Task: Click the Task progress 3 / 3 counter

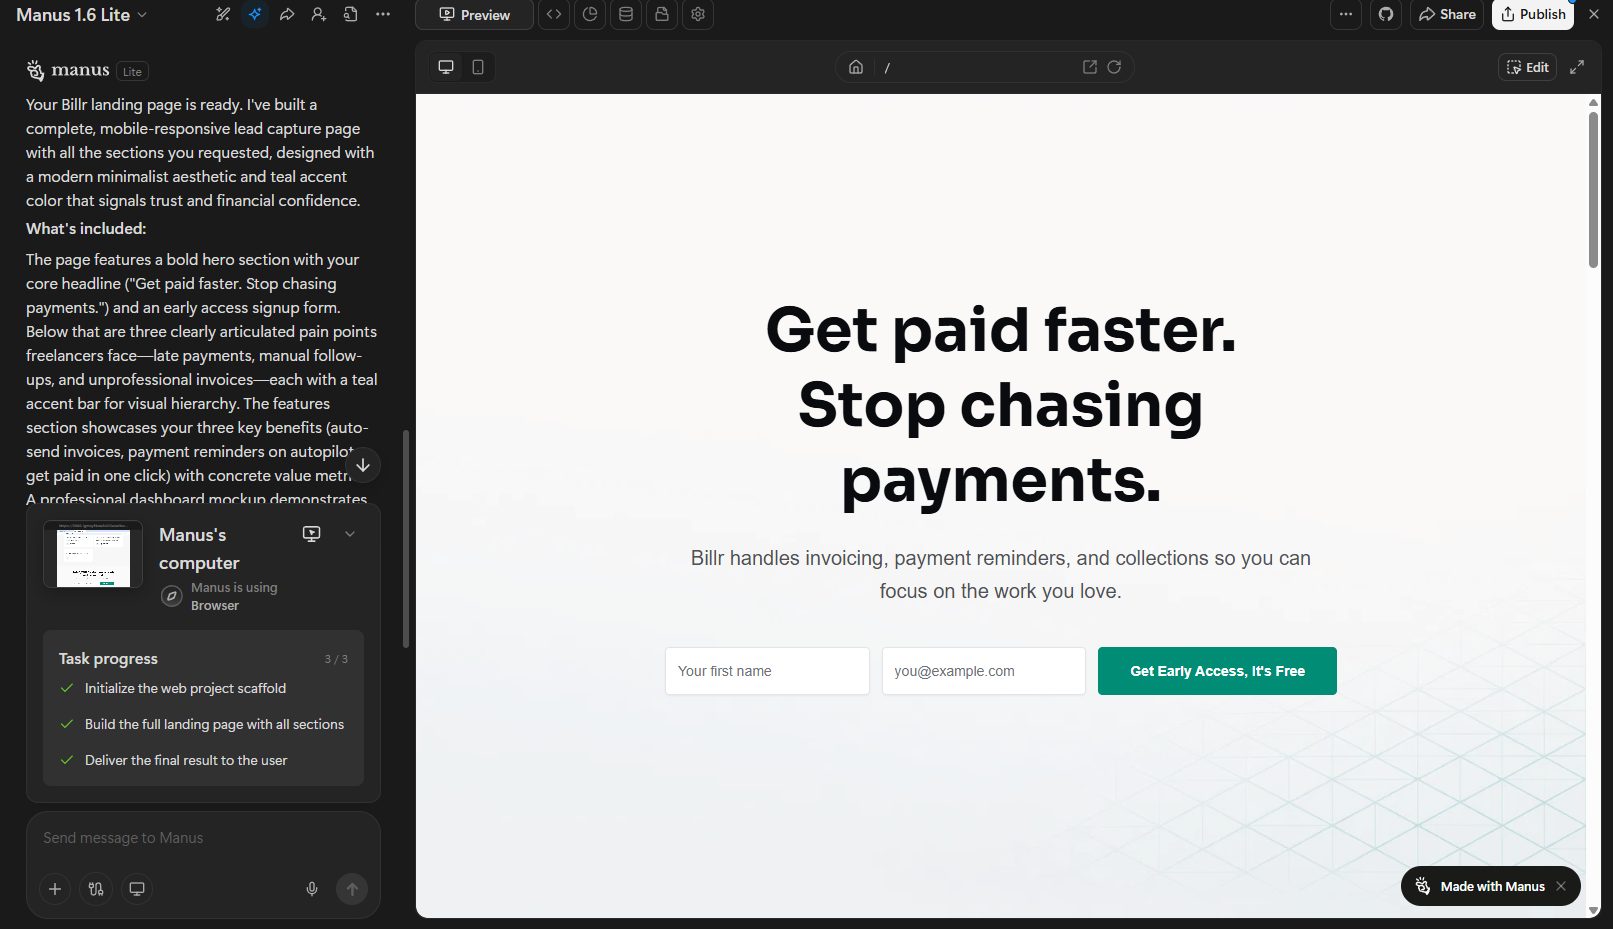Action: (x=336, y=659)
